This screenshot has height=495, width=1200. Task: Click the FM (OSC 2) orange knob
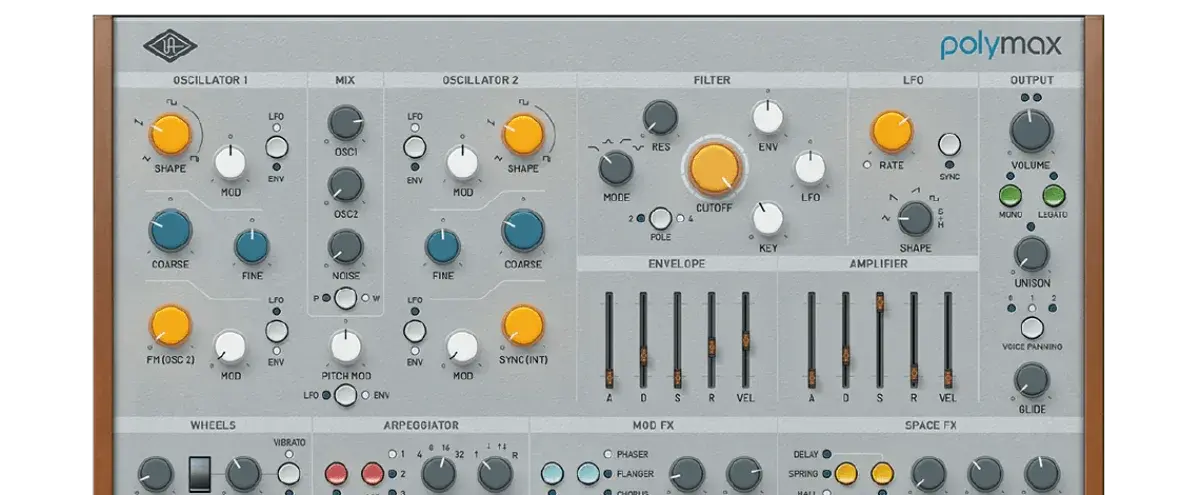pos(170,325)
